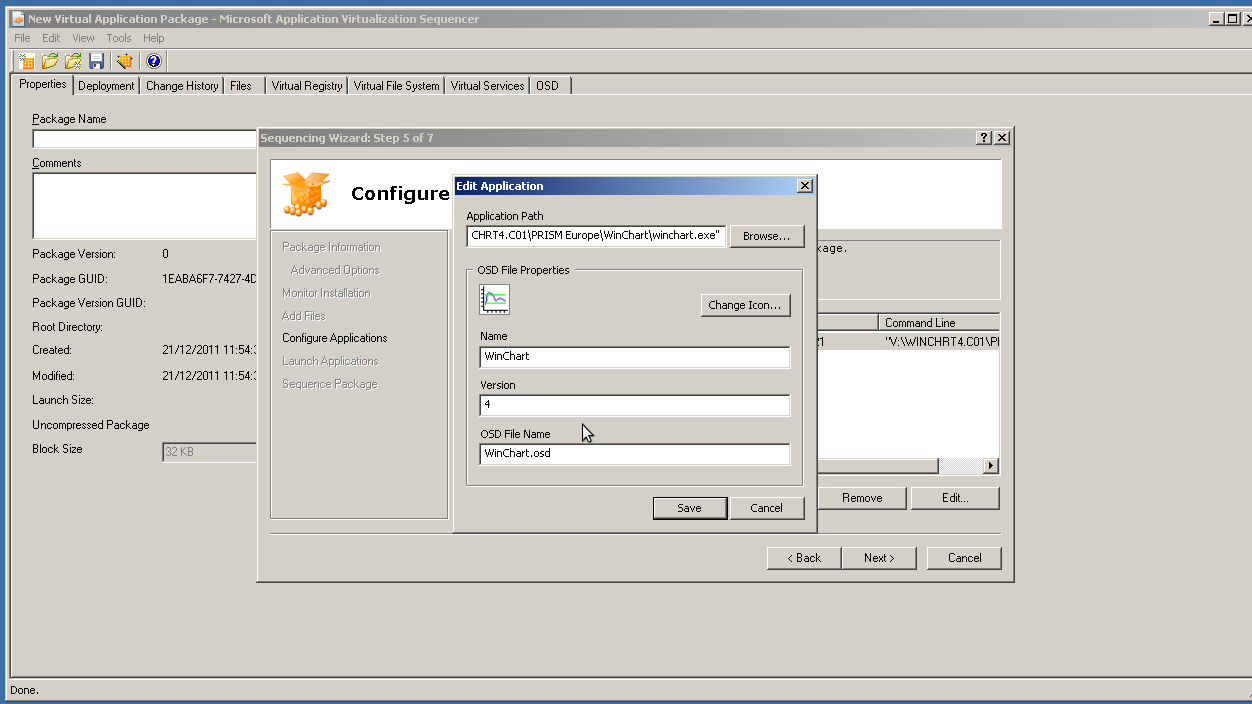The height and width of the screenshot is (704, 1252).
Task: Click the Version field containing 4
Action: coord(635,405)
